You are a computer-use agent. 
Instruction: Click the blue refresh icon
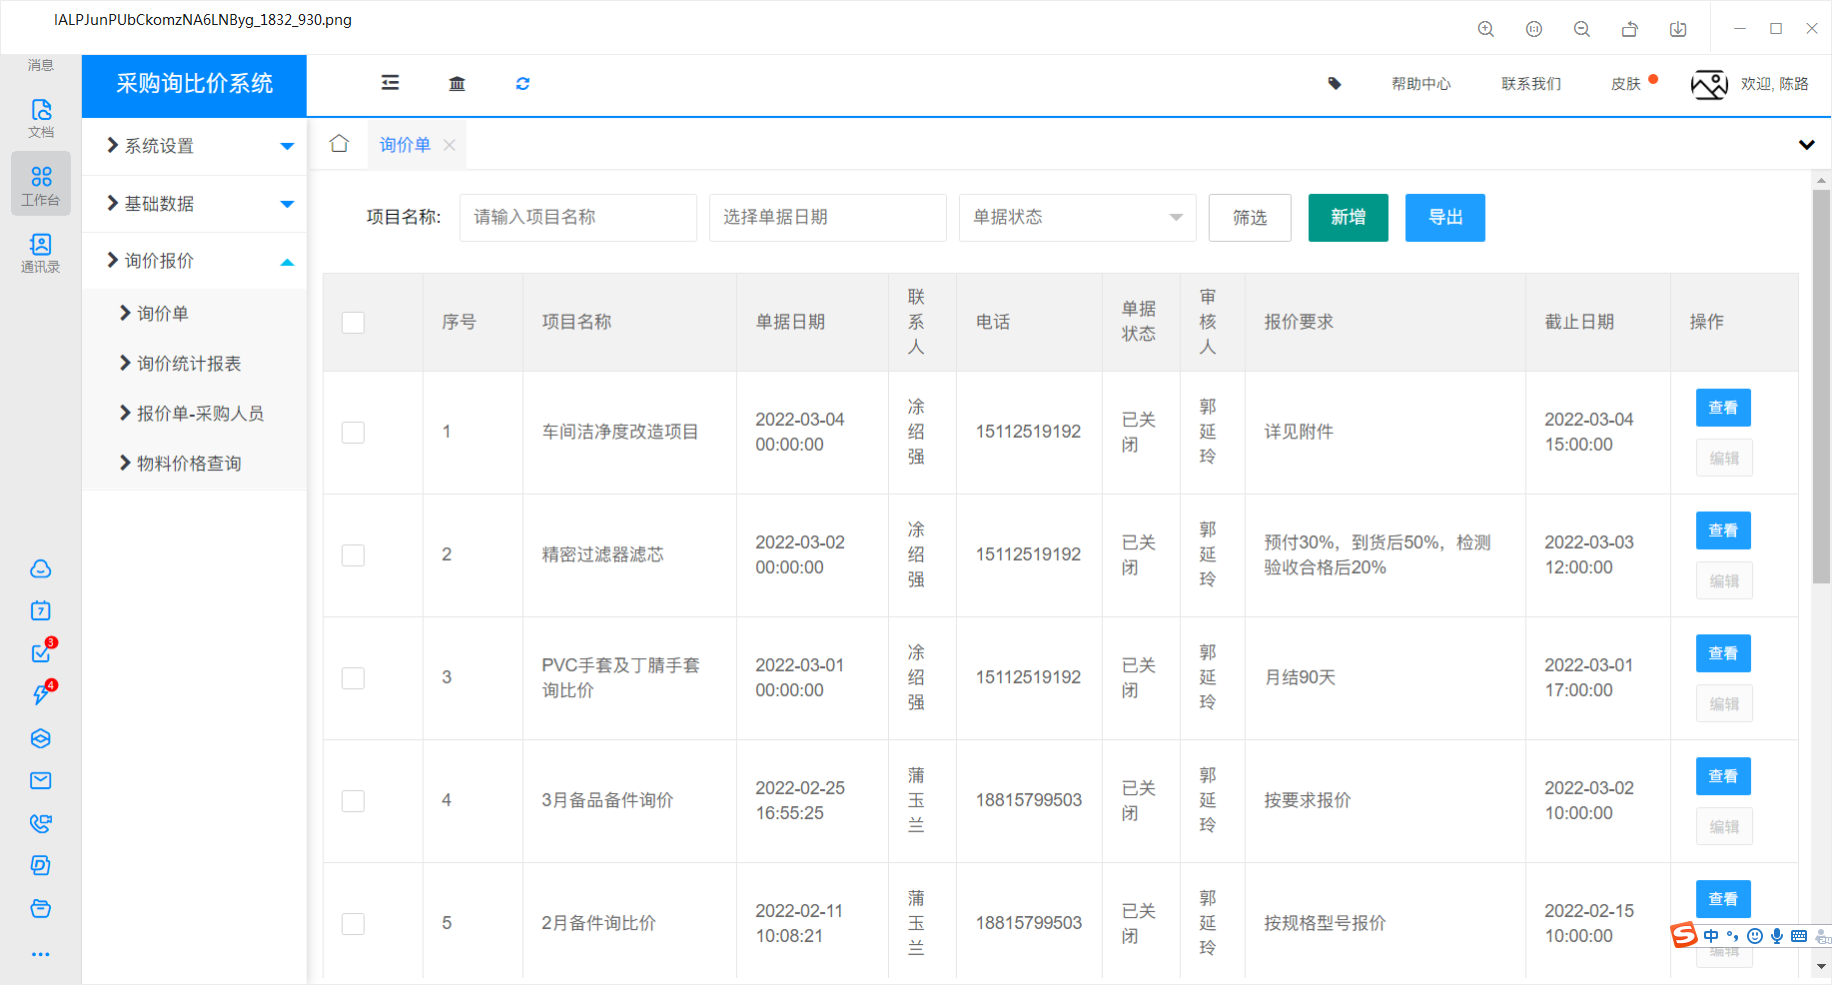[x=522, y=84]
